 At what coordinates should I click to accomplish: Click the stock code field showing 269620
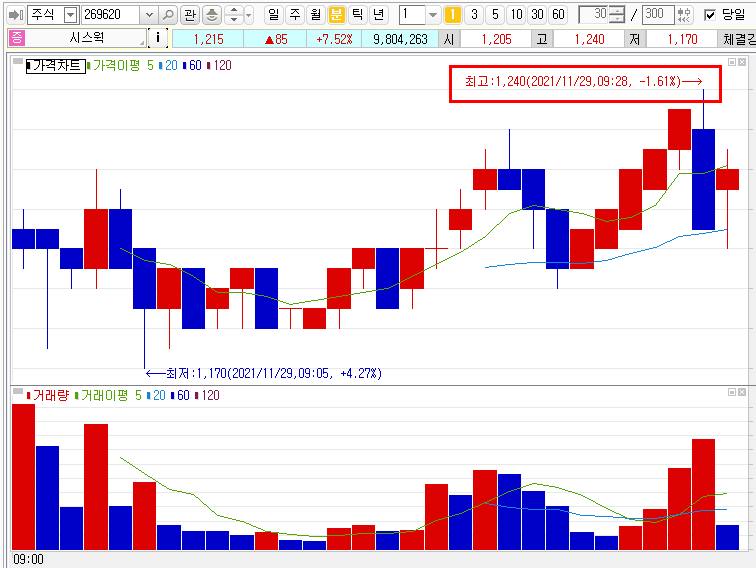point(111,15)
